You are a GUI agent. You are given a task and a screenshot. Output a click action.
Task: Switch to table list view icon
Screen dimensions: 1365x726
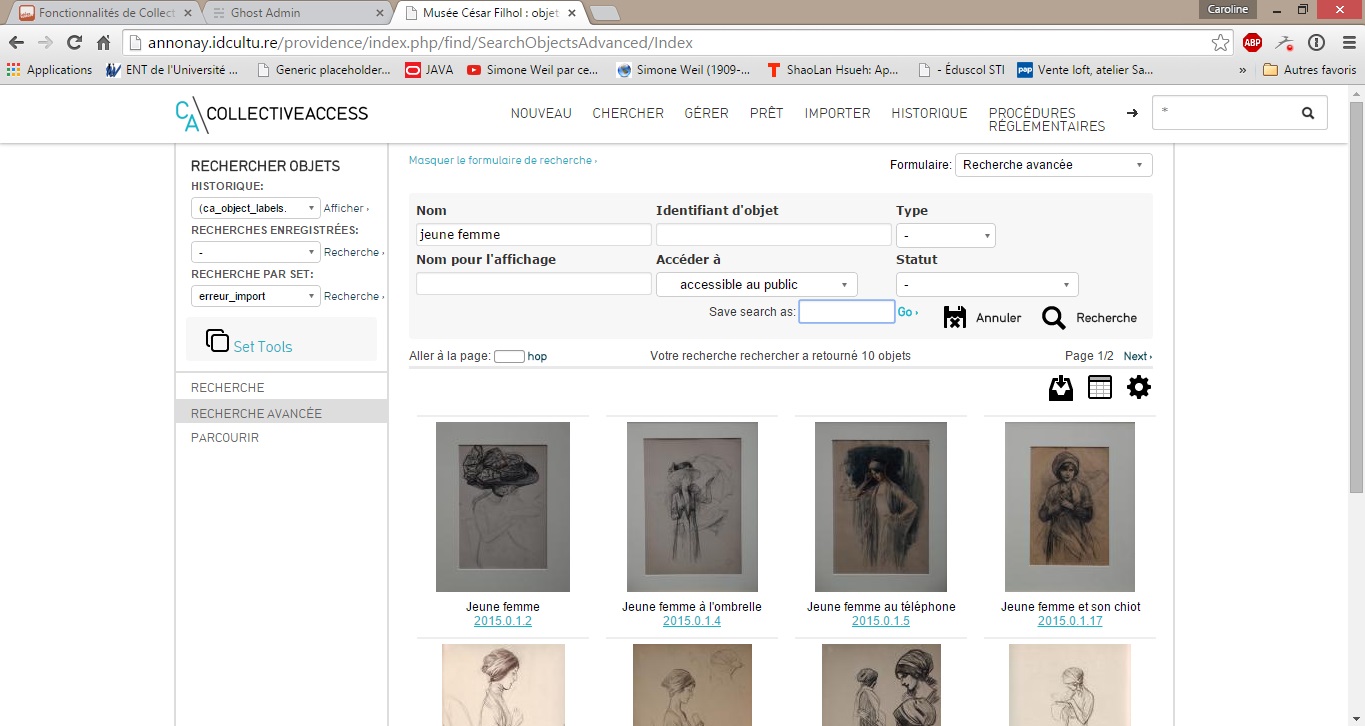1100,388
